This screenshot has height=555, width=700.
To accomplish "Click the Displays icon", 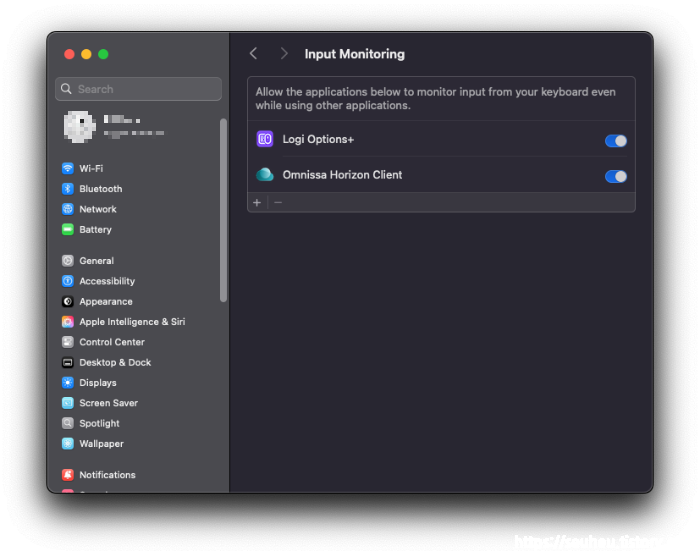I will pyautogui.click(x=67, y=383).
